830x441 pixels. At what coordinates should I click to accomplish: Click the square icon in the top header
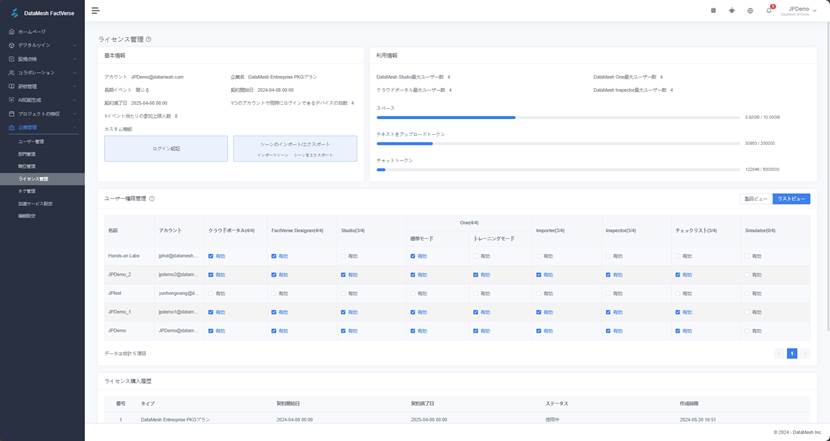click(x=713, y=10)
